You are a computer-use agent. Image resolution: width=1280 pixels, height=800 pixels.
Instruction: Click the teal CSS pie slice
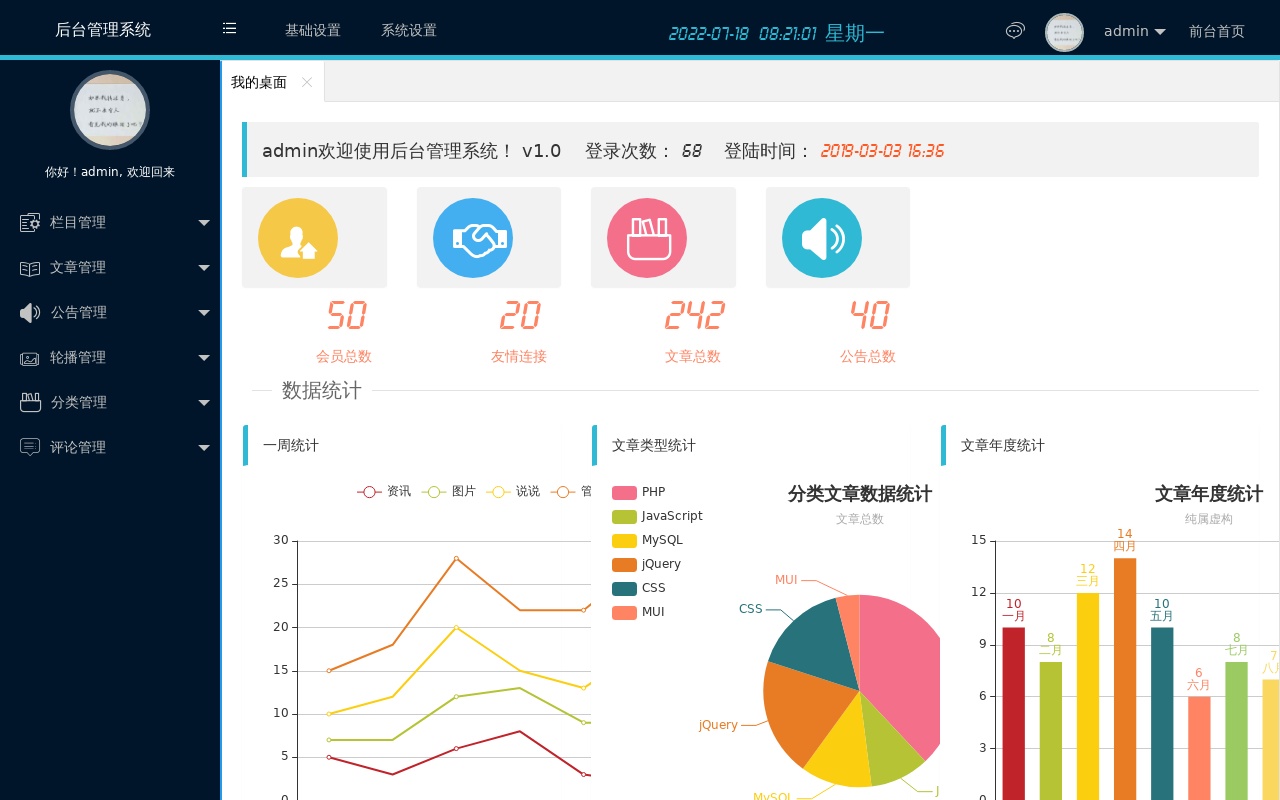[815, 645]
